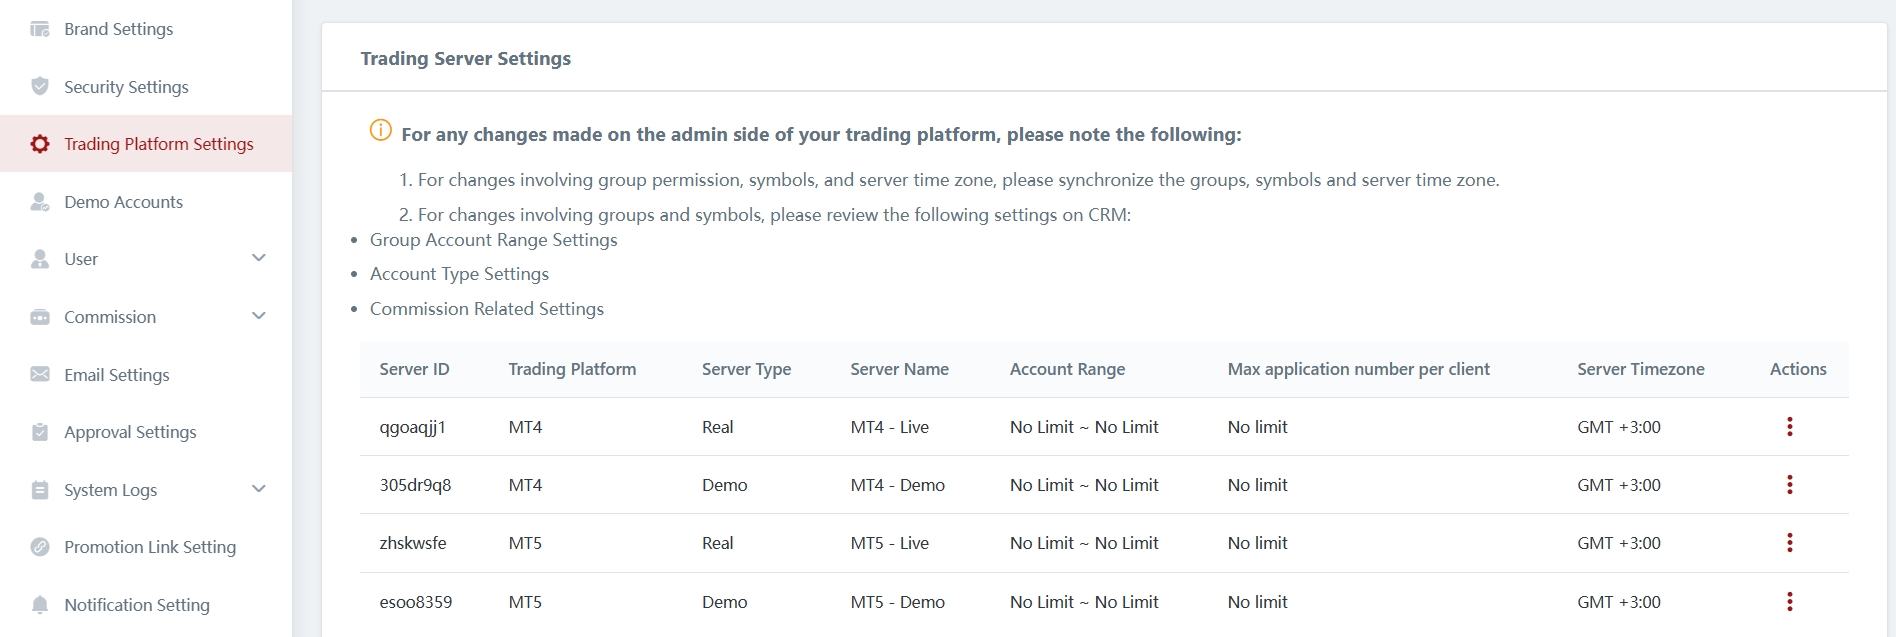Click the Email Settings envelope icon
1896x637 pixels.
pyautogui.click(x=40, y=374)
